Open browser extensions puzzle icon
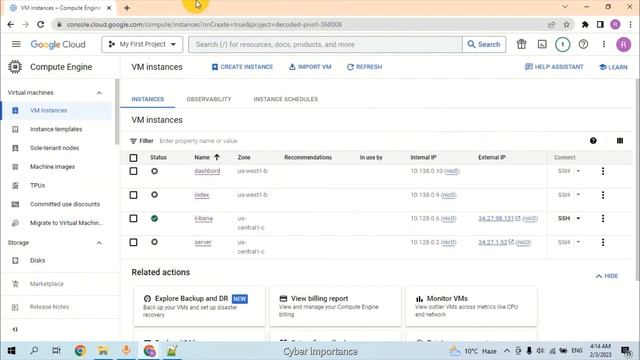 coord(585,24)
